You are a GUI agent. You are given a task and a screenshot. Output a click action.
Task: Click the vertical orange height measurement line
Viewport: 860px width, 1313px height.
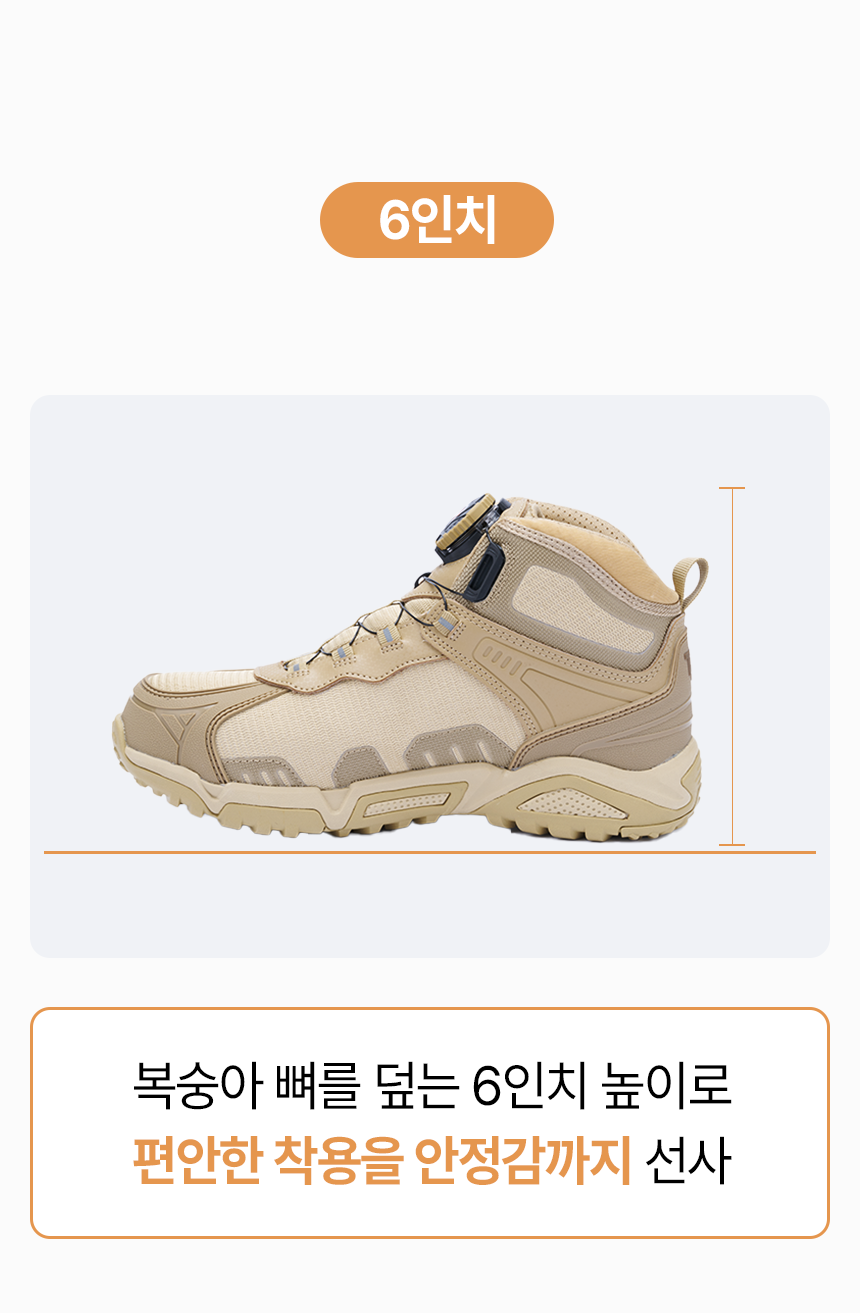pos(732,666)
